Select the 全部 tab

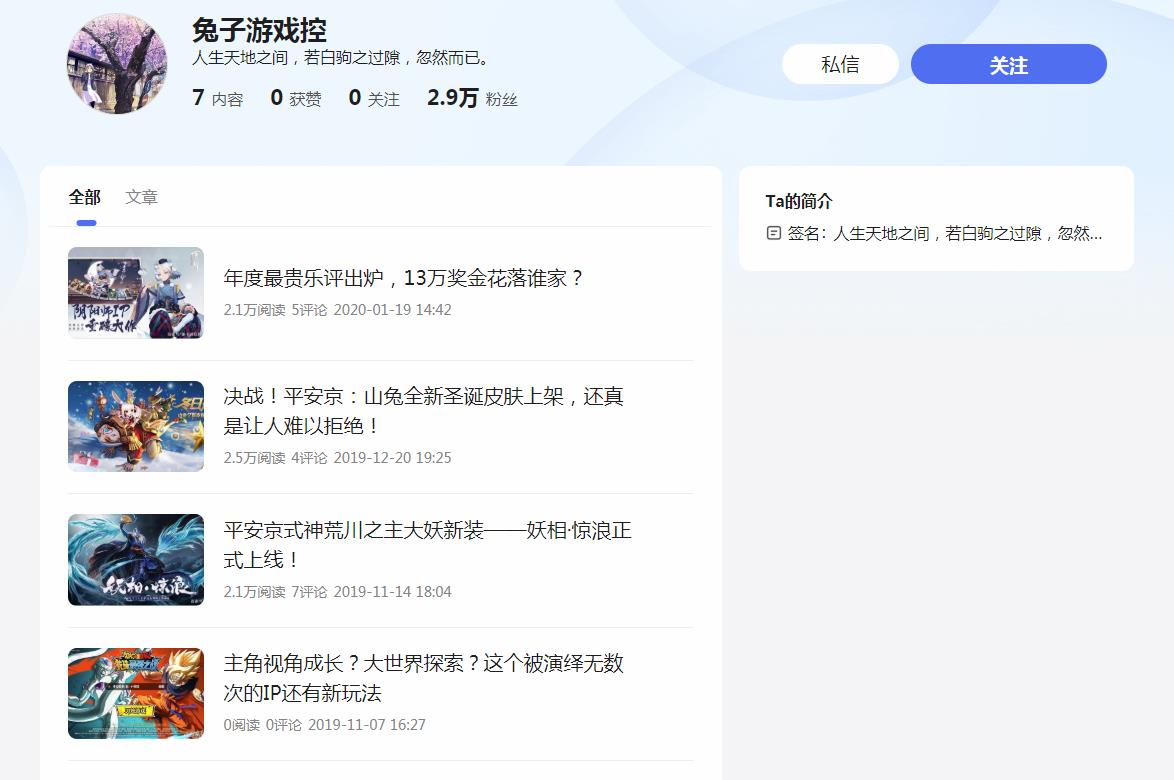point(85,197)
